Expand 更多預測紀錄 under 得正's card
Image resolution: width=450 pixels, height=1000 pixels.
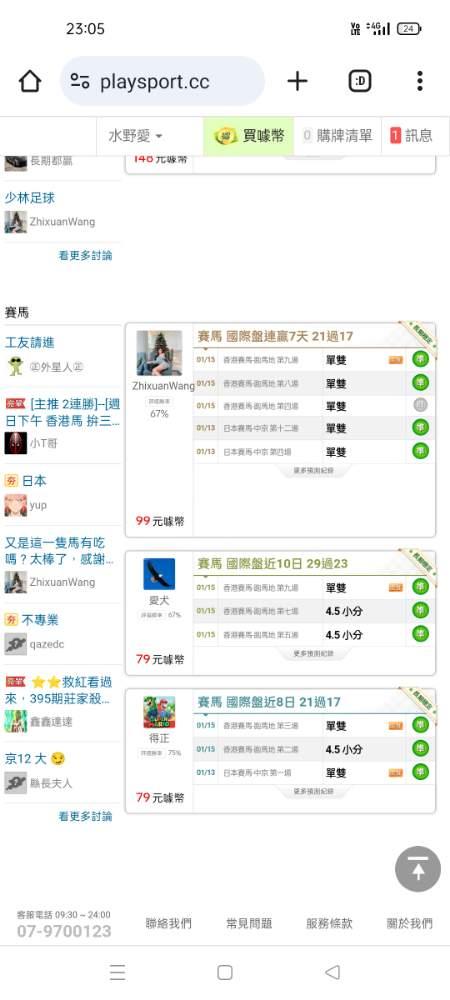pos(313,791)
